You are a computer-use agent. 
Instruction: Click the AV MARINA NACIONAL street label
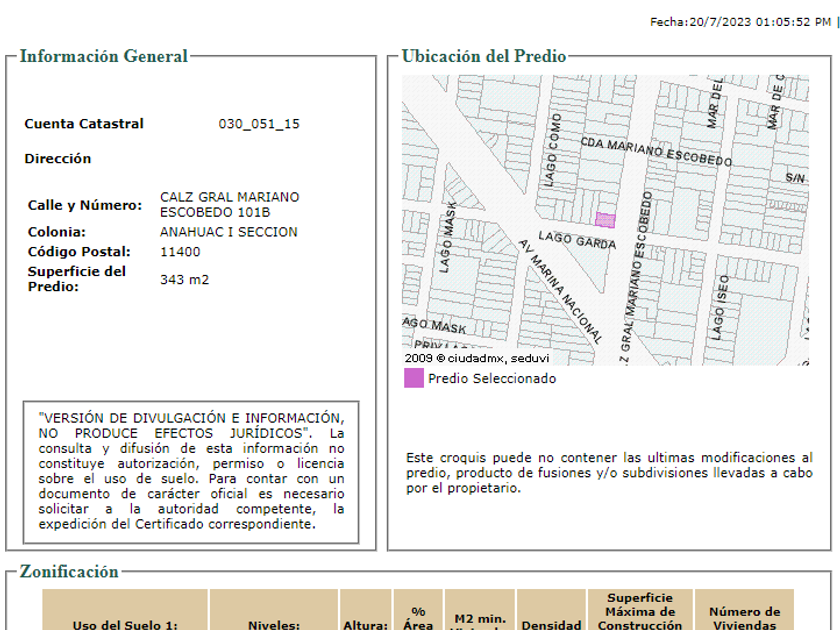click(560, 291)
